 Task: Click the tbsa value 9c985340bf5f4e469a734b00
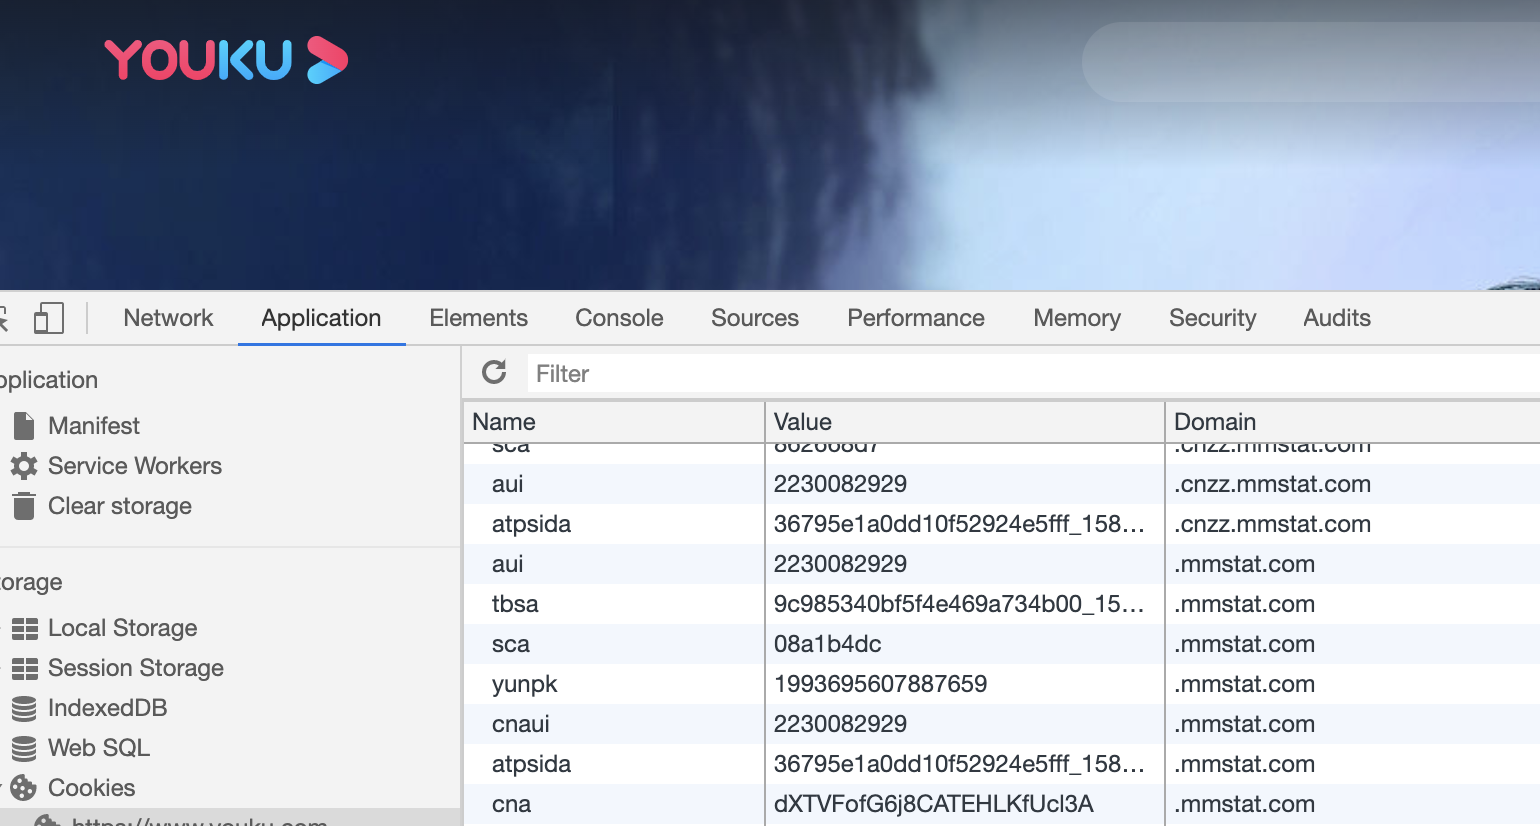(958, 604)
